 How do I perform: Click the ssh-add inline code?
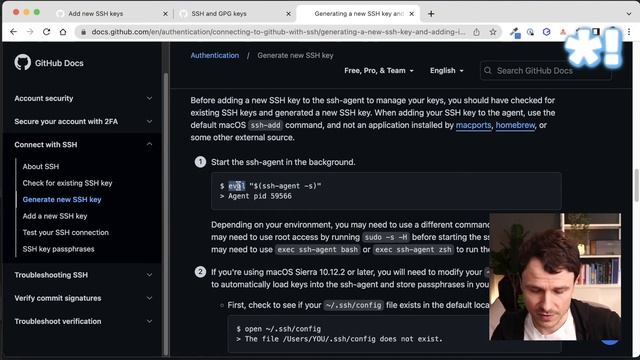pyautogui.click(x=265, y=125)
